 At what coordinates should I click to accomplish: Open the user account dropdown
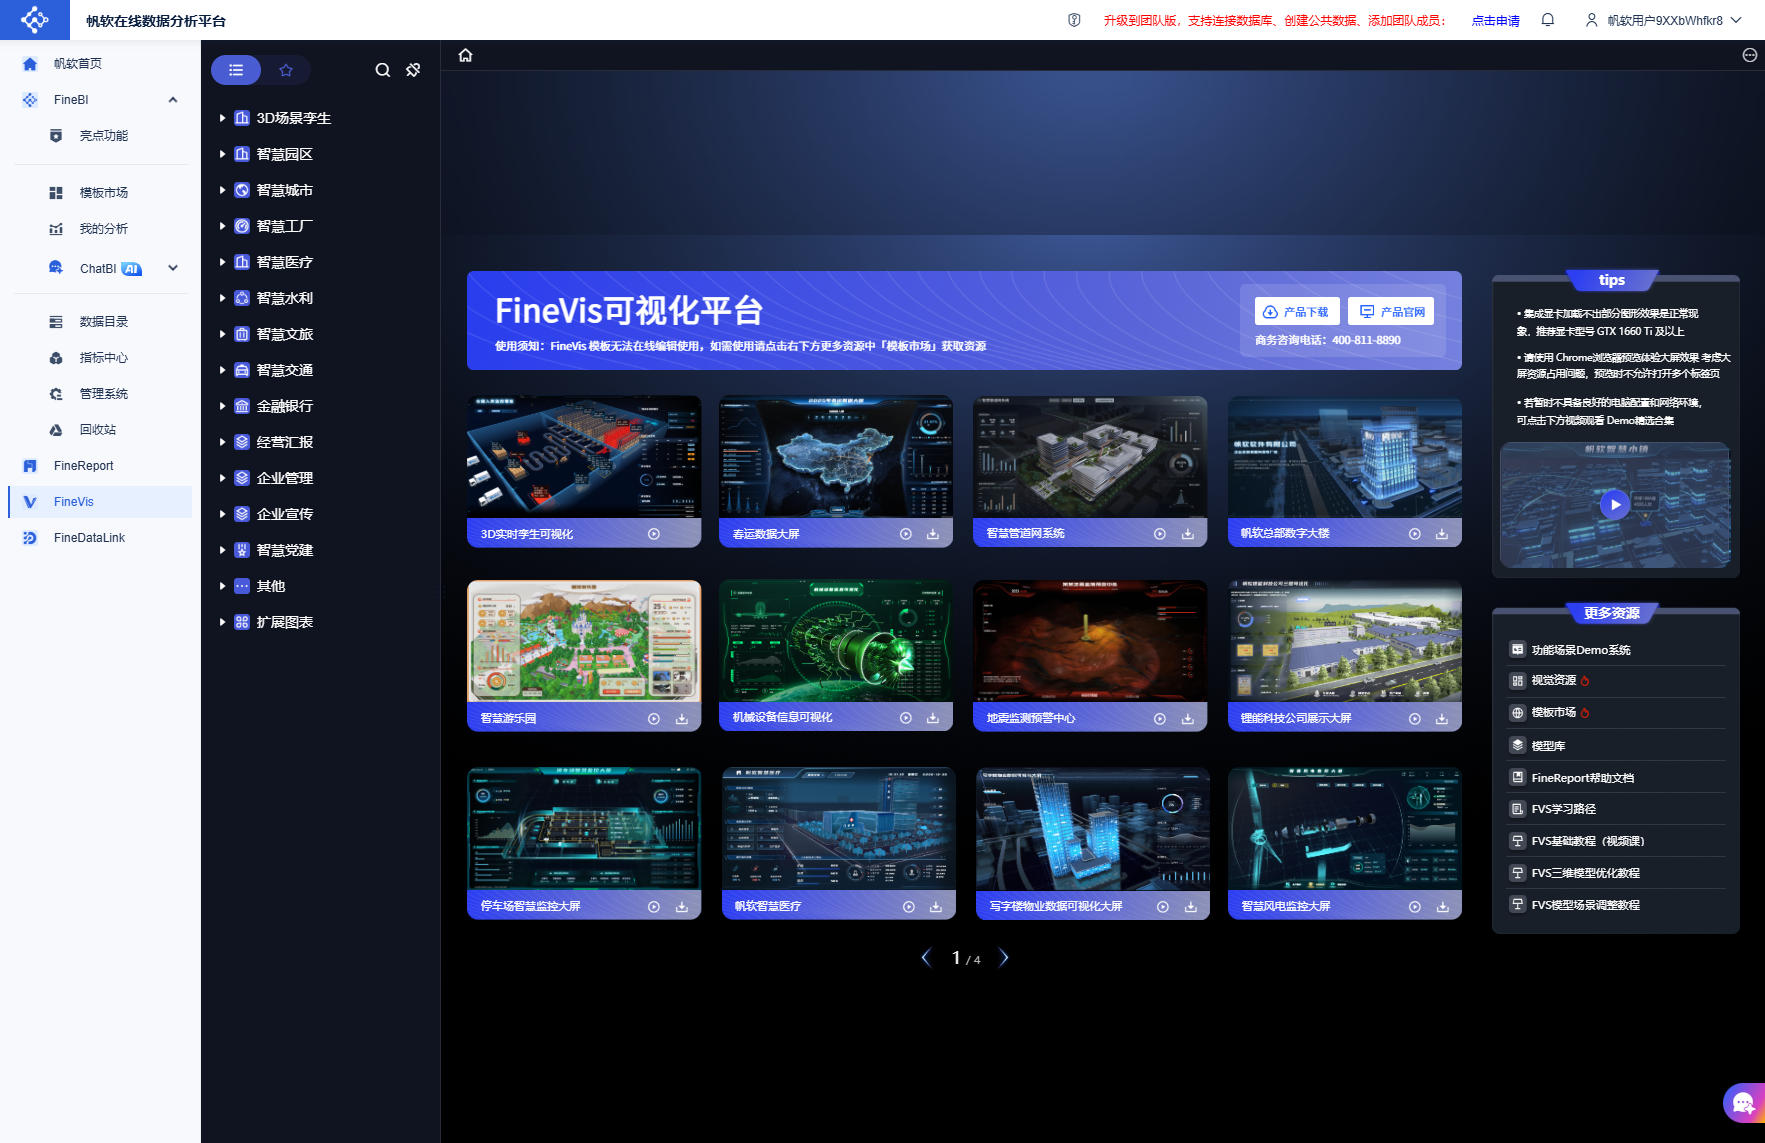(1663, 20)
